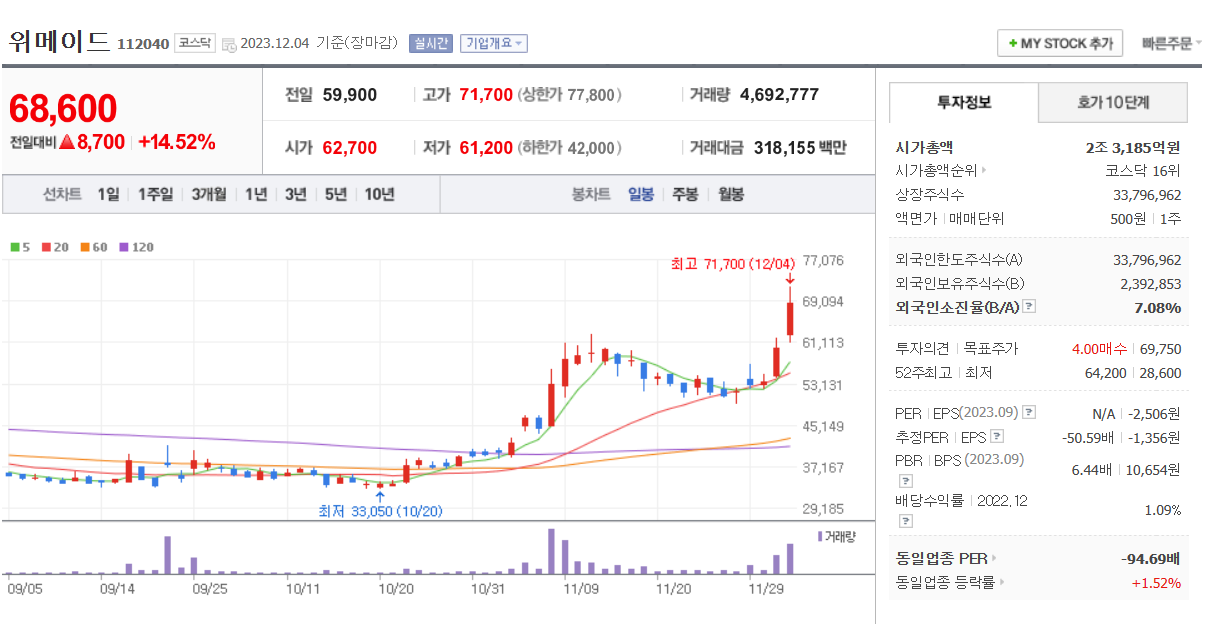Click the 상장주식수 value 33,796,962
The height and width of the screenshot is (624, 1205).
[1147, 194]
